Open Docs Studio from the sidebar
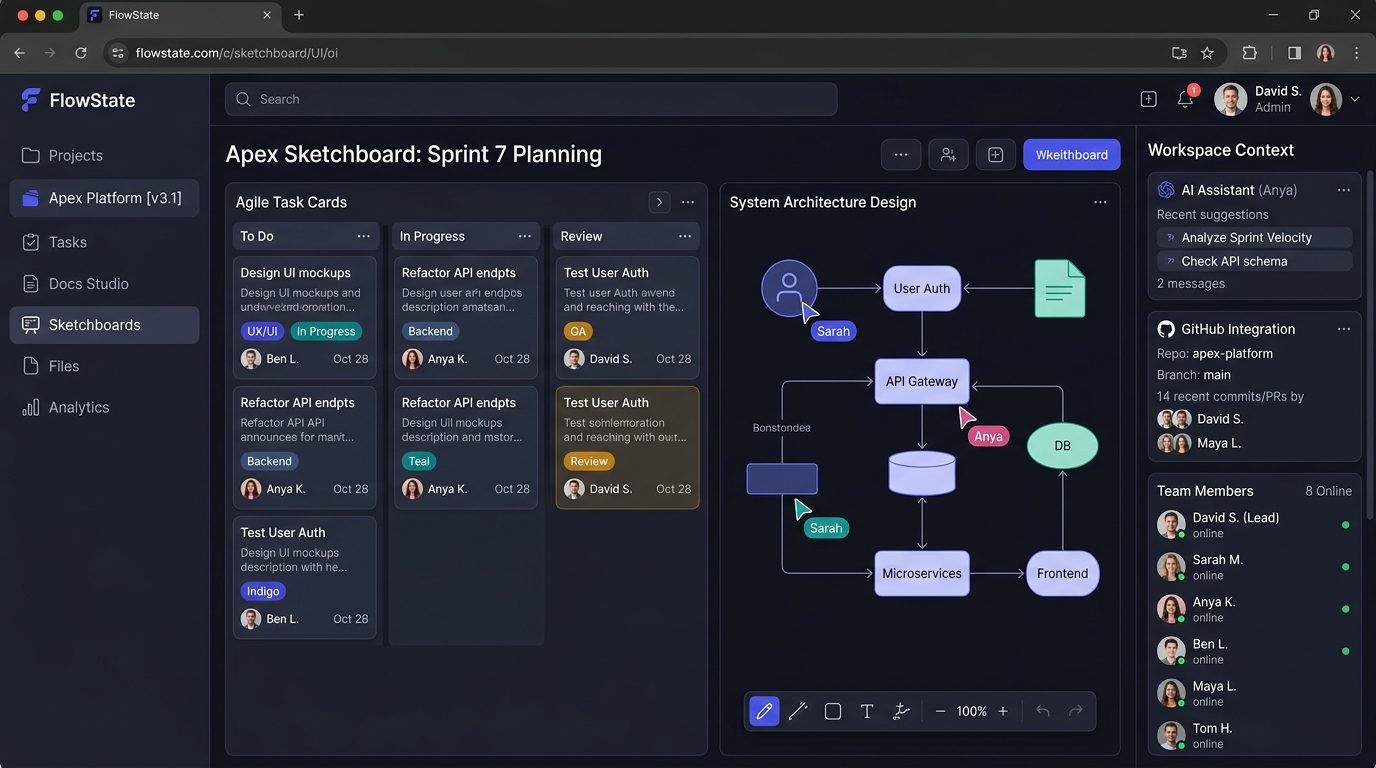1376x768 pixels. click(x=105, y=284)
